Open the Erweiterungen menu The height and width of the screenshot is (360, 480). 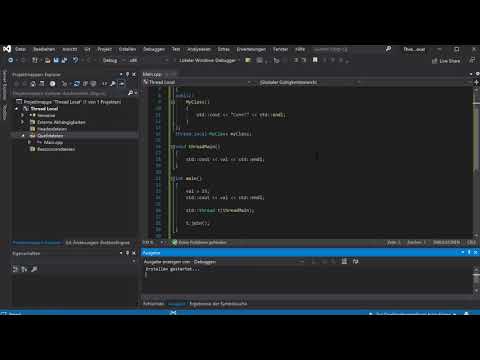(251, 49)
